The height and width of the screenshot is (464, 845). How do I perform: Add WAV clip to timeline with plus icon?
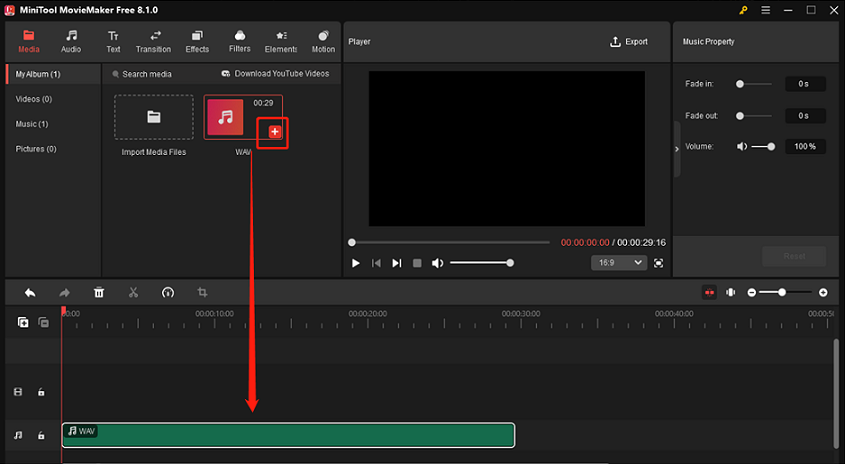[x=275, y=131]
